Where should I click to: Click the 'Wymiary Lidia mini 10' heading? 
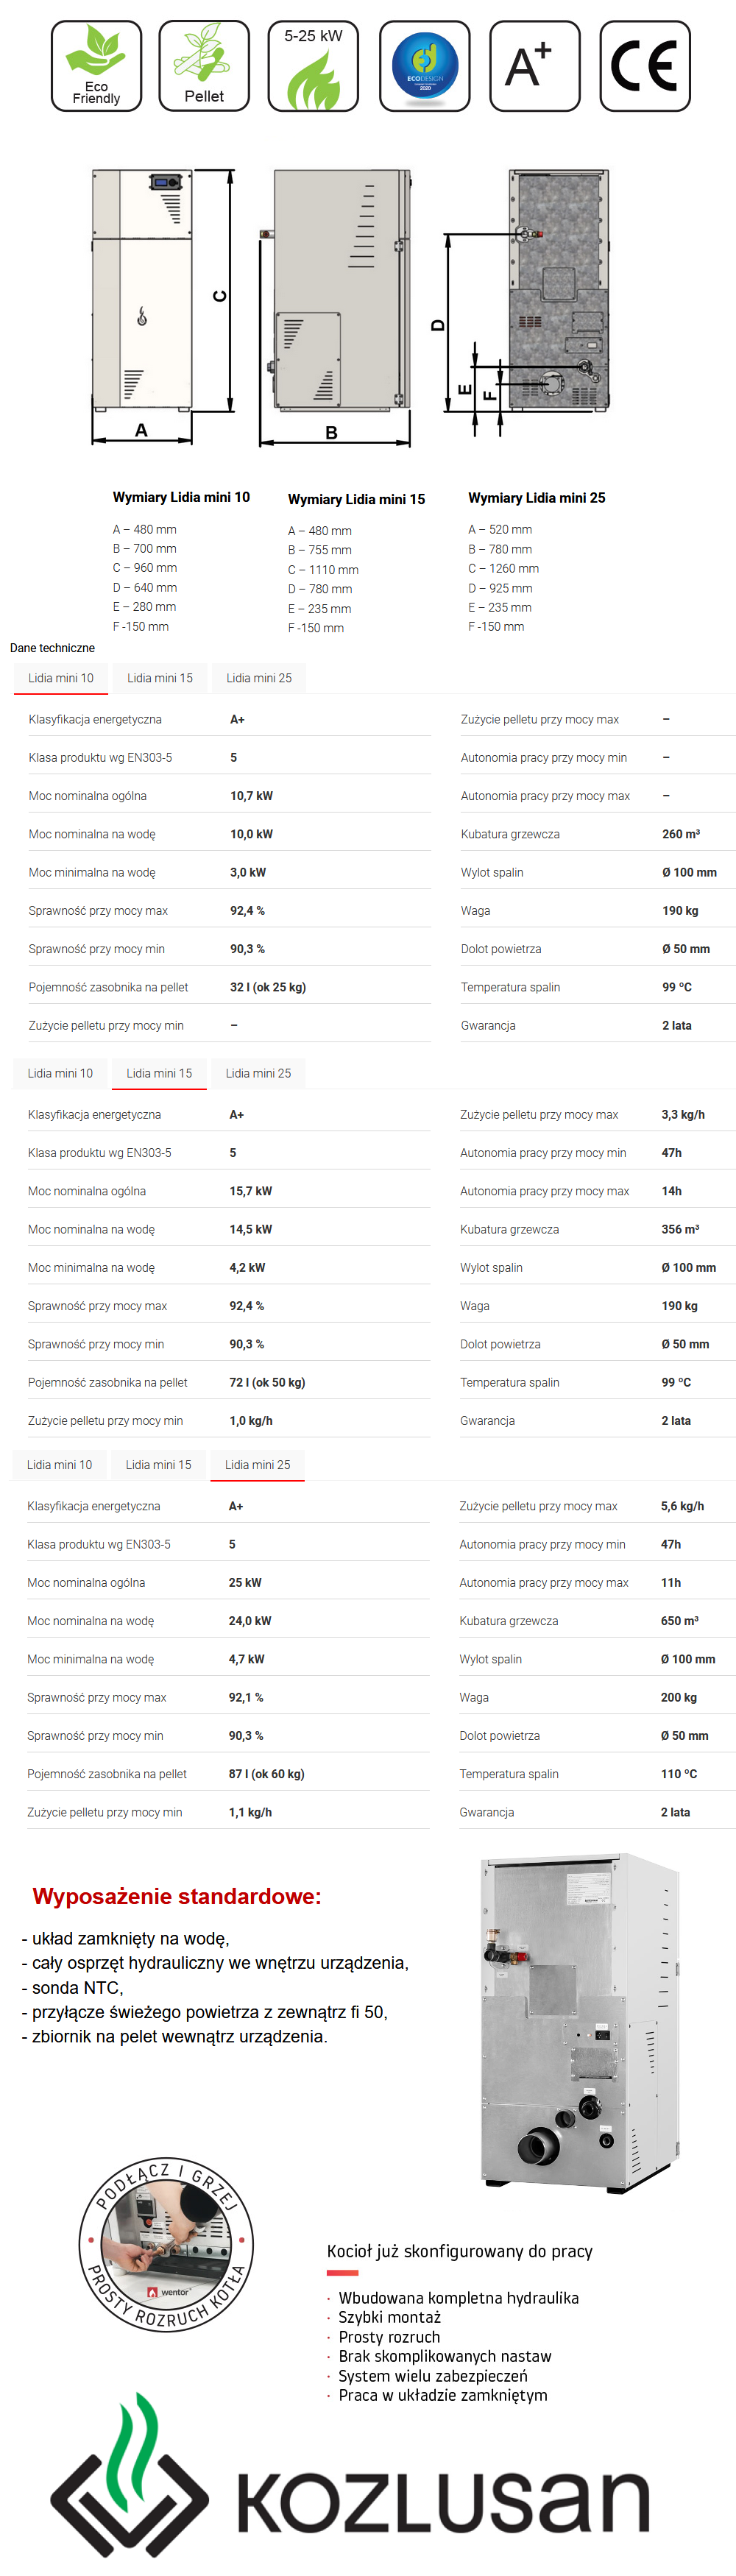pos(181,497)
